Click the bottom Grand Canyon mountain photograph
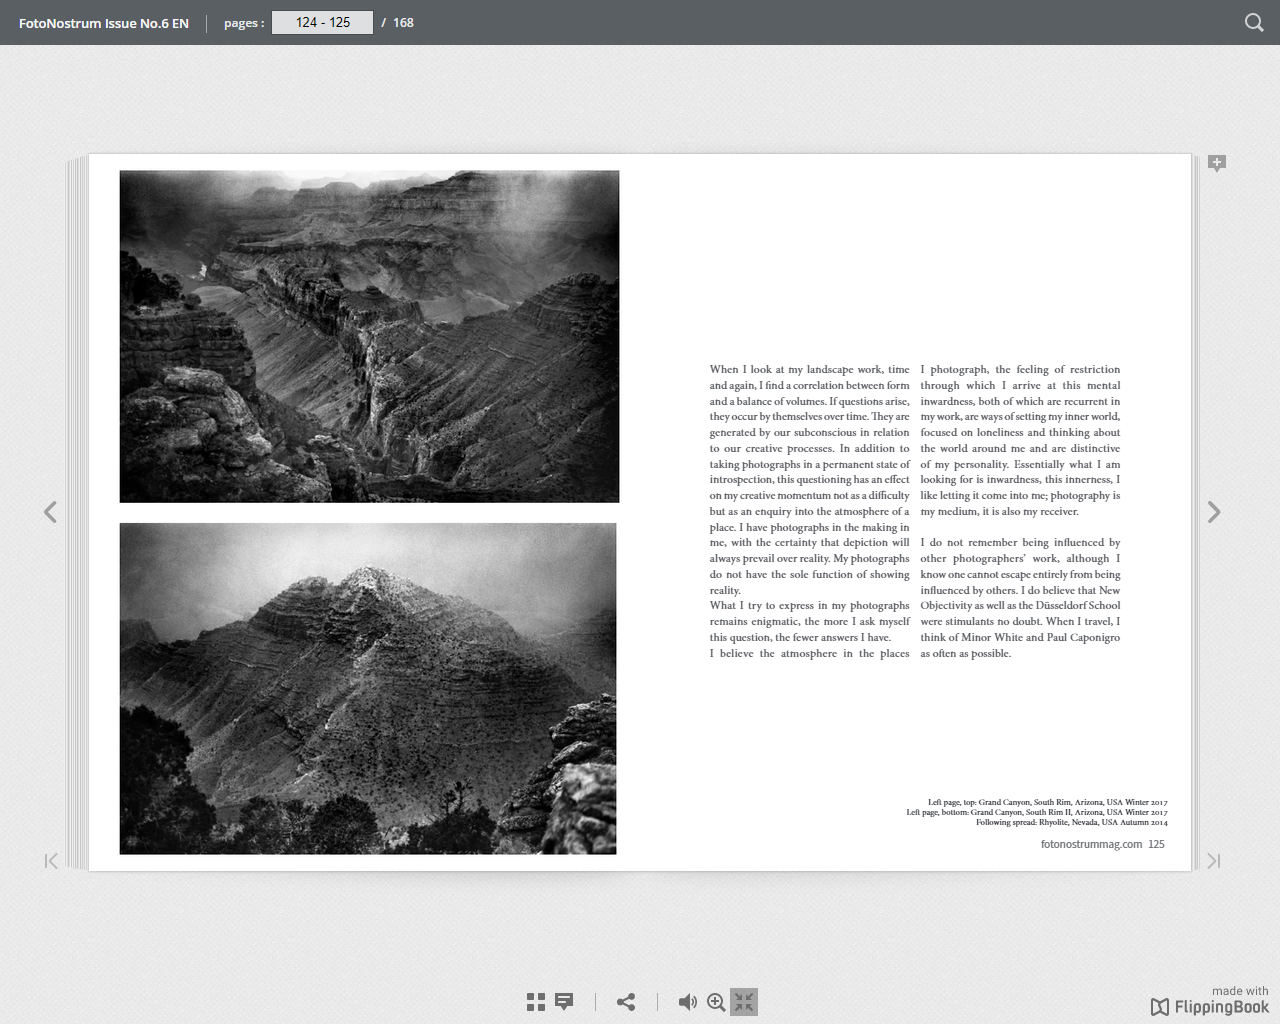 (368, 688)
